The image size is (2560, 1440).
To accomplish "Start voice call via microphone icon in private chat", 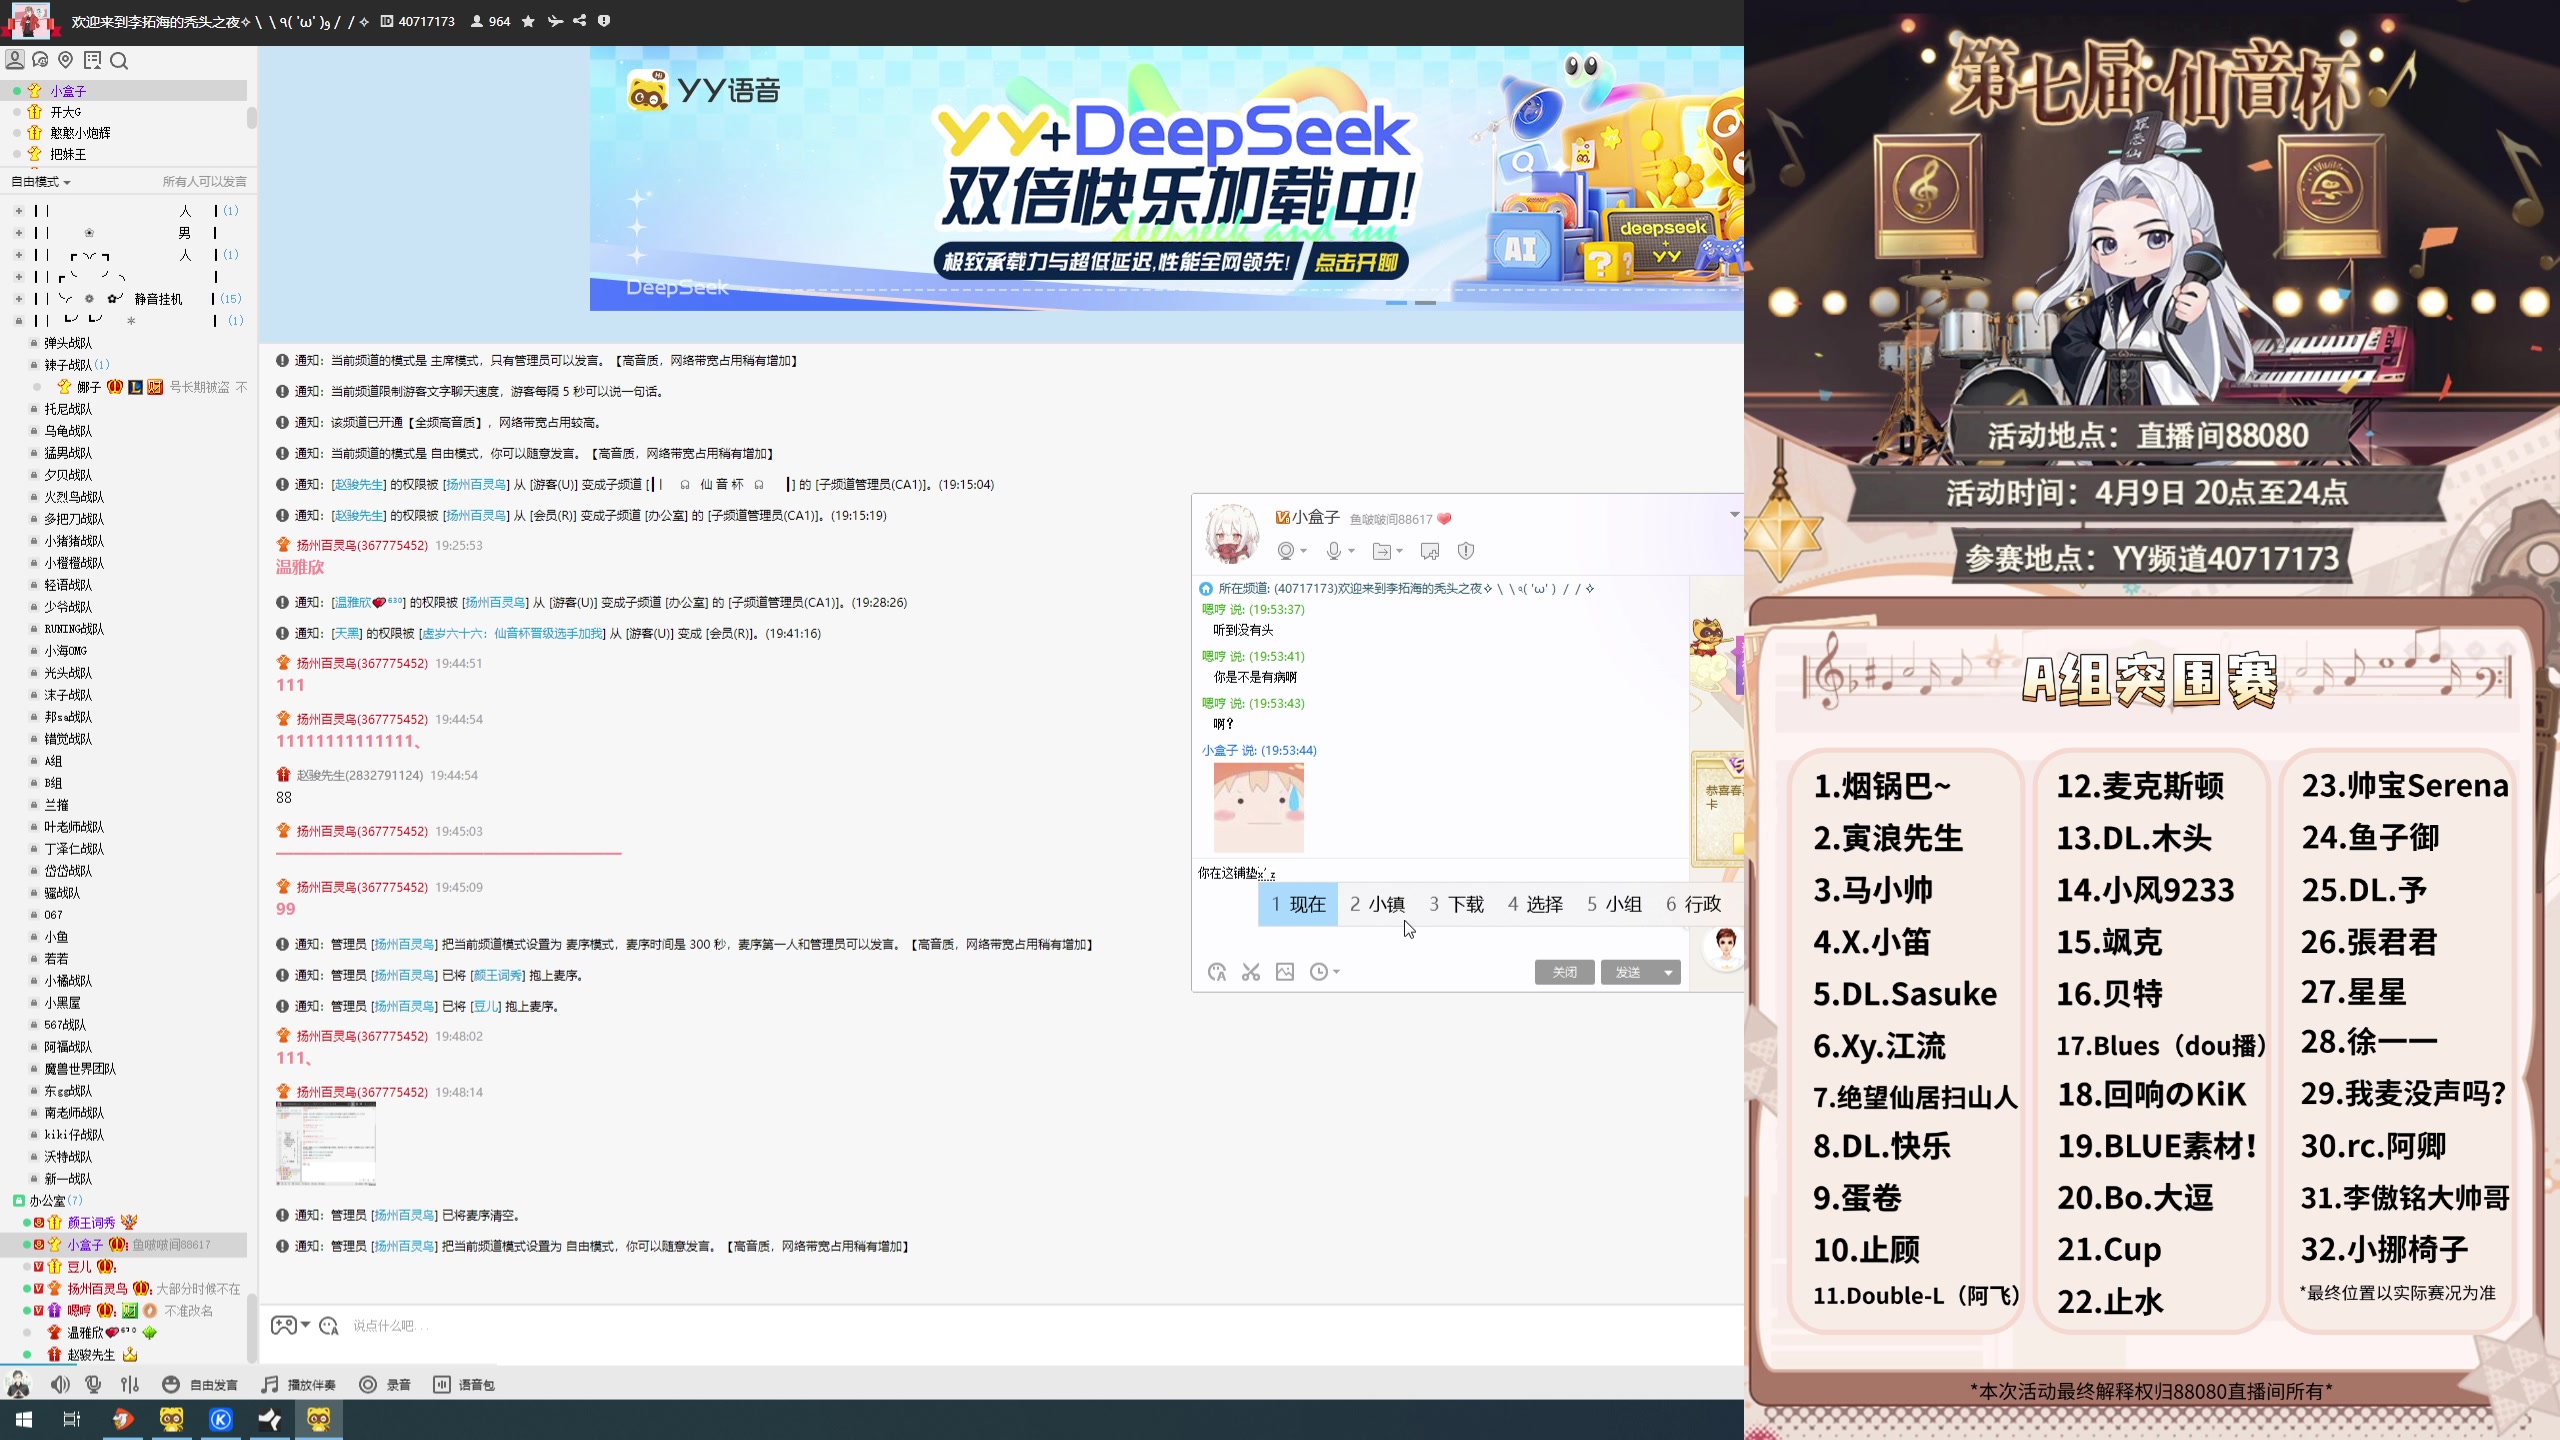I will coord(1333,551).
